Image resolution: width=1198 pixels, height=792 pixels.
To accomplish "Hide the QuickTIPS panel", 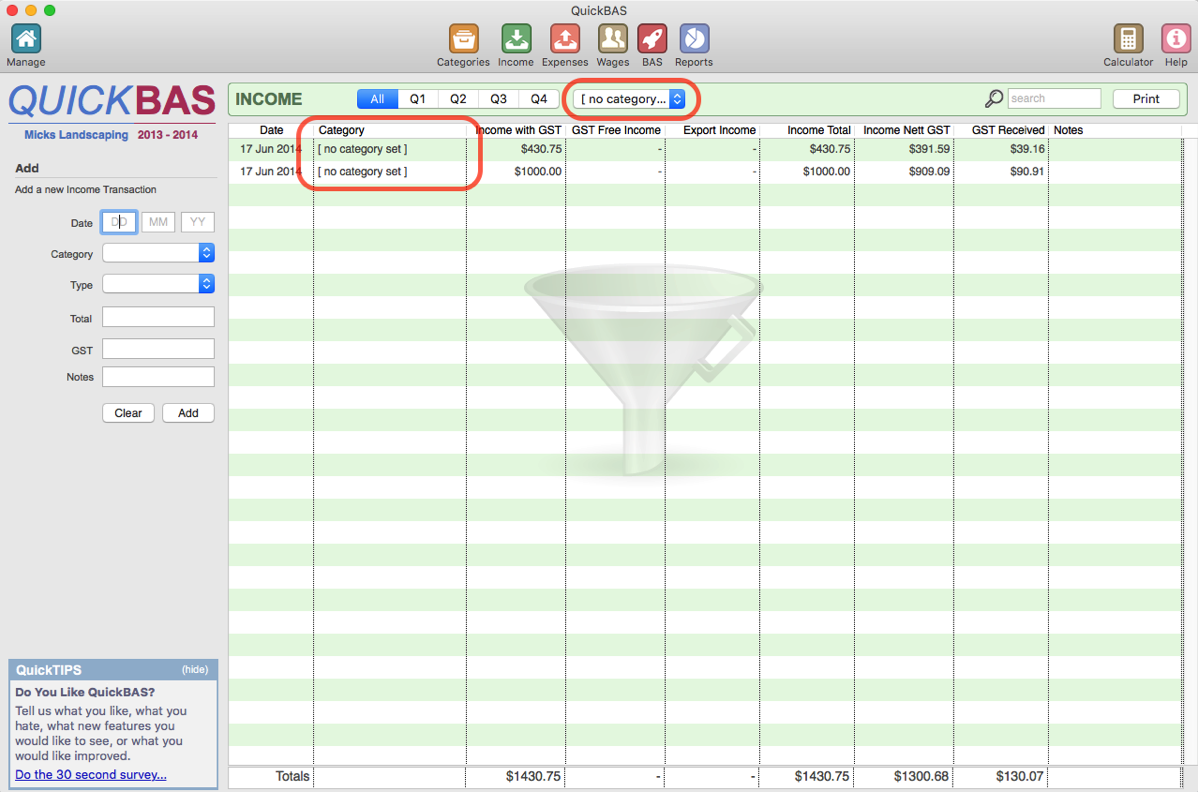I will (x=195, y=670).
